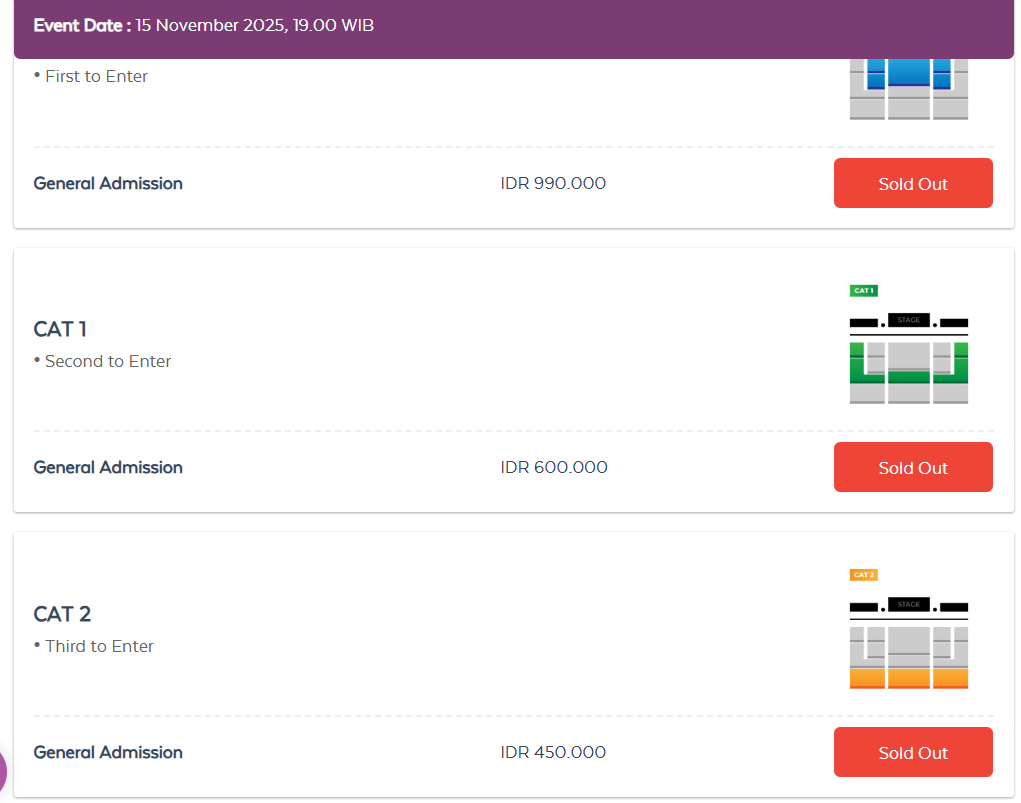Click the orange CAT 2 label badge
The image size is (1021, 803).
(863, 574)
